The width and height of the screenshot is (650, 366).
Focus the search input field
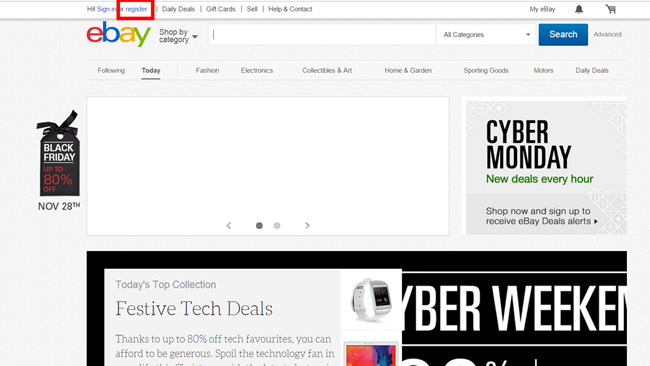click(322, 34)
